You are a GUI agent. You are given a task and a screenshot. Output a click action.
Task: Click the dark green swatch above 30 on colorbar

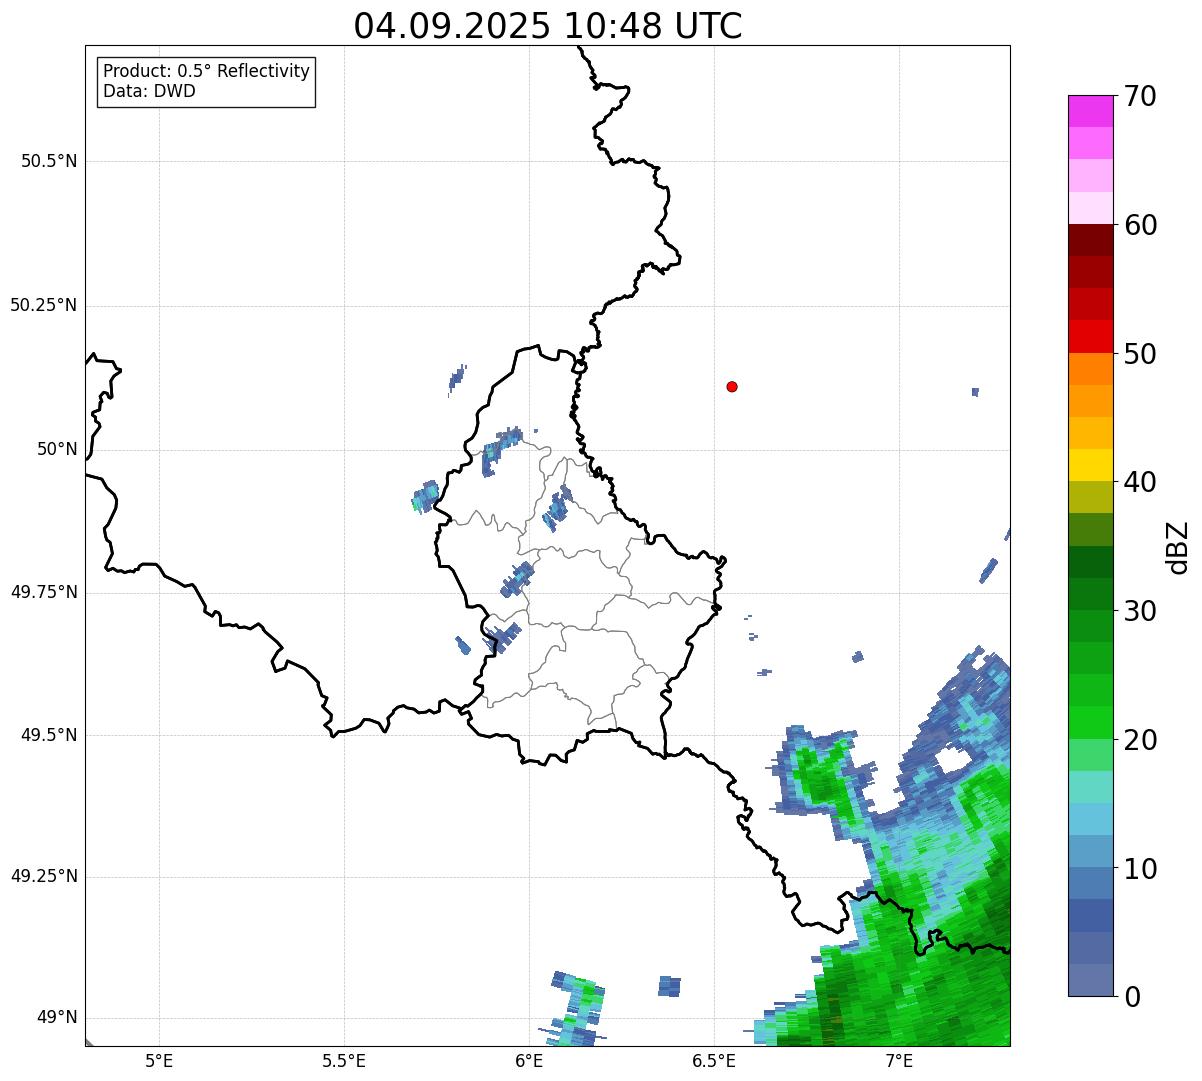(1090, 594)
